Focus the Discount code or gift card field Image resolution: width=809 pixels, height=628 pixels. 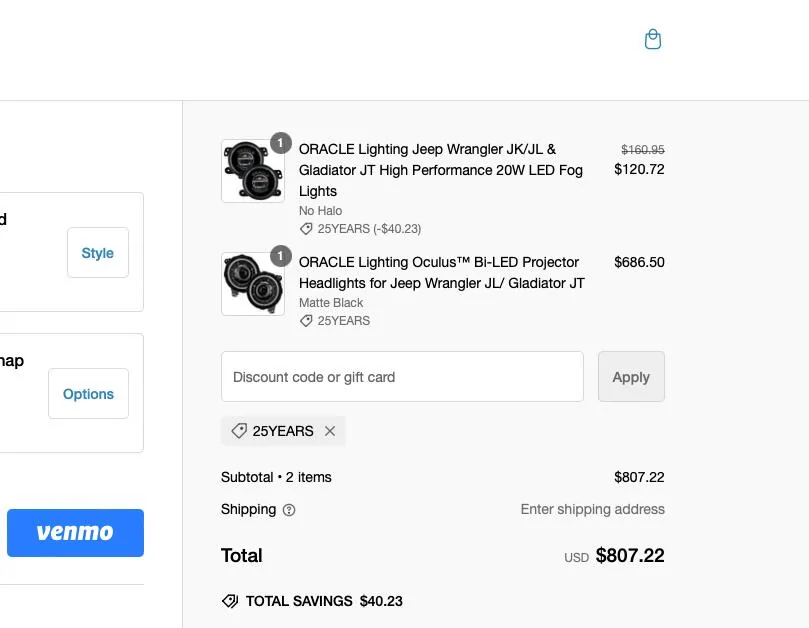pyautogui.click(x=402, y=377)
